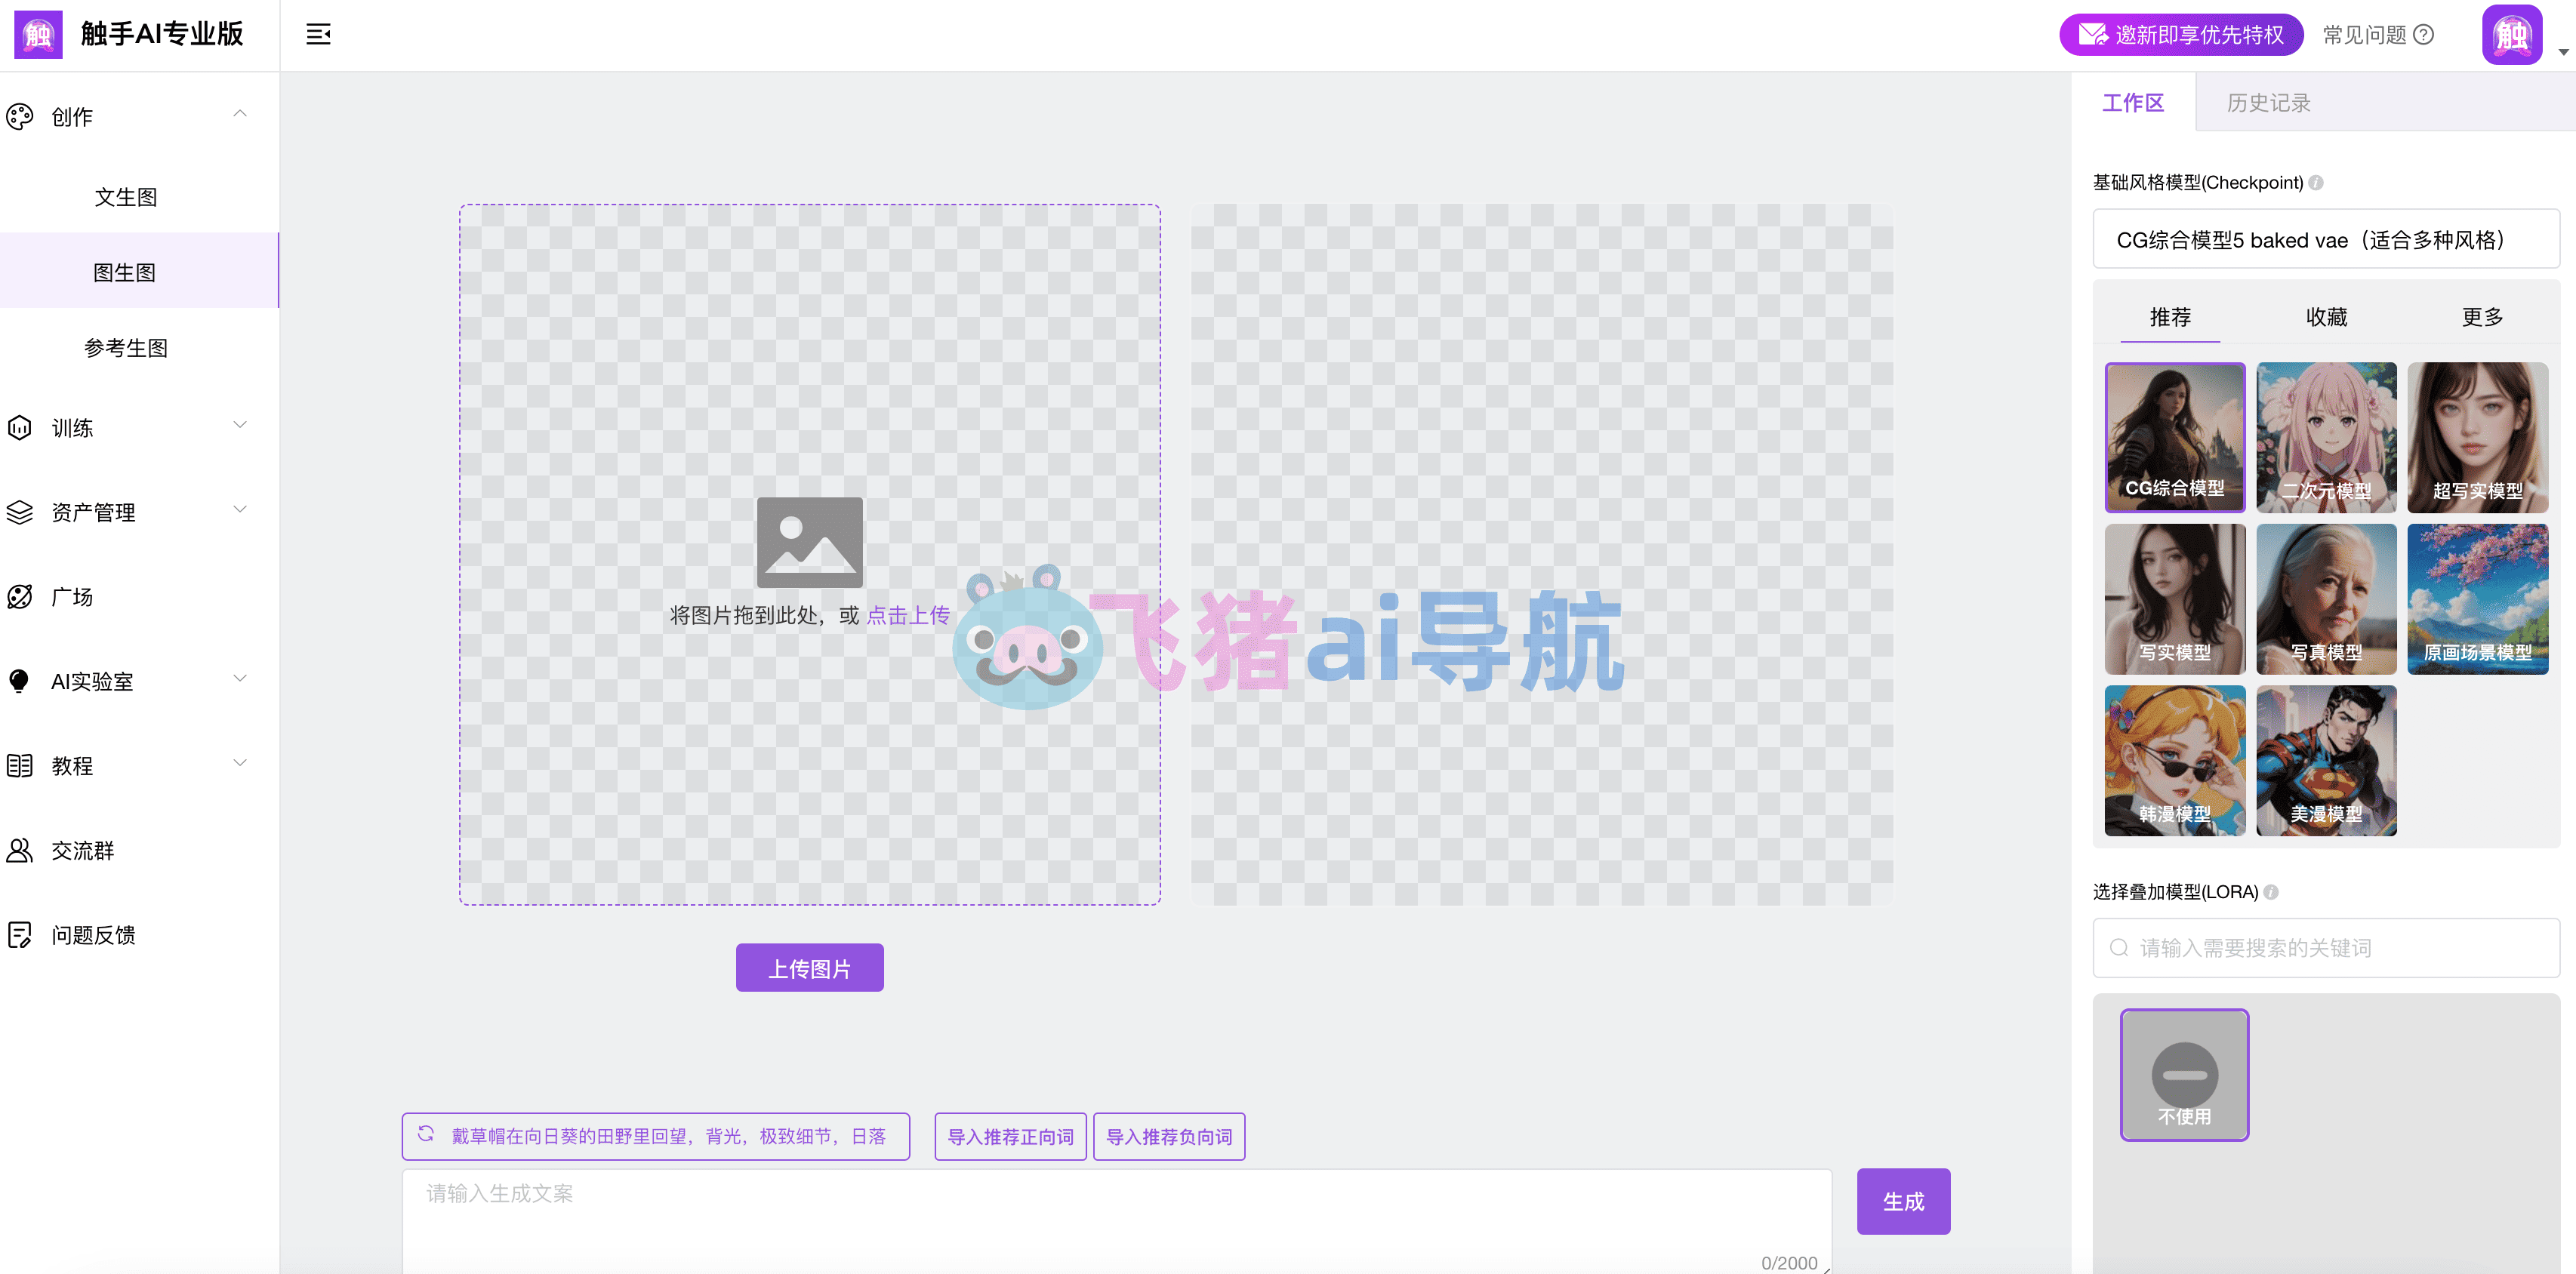Expand the 训练 menu chevron

(x=240, y=425)
